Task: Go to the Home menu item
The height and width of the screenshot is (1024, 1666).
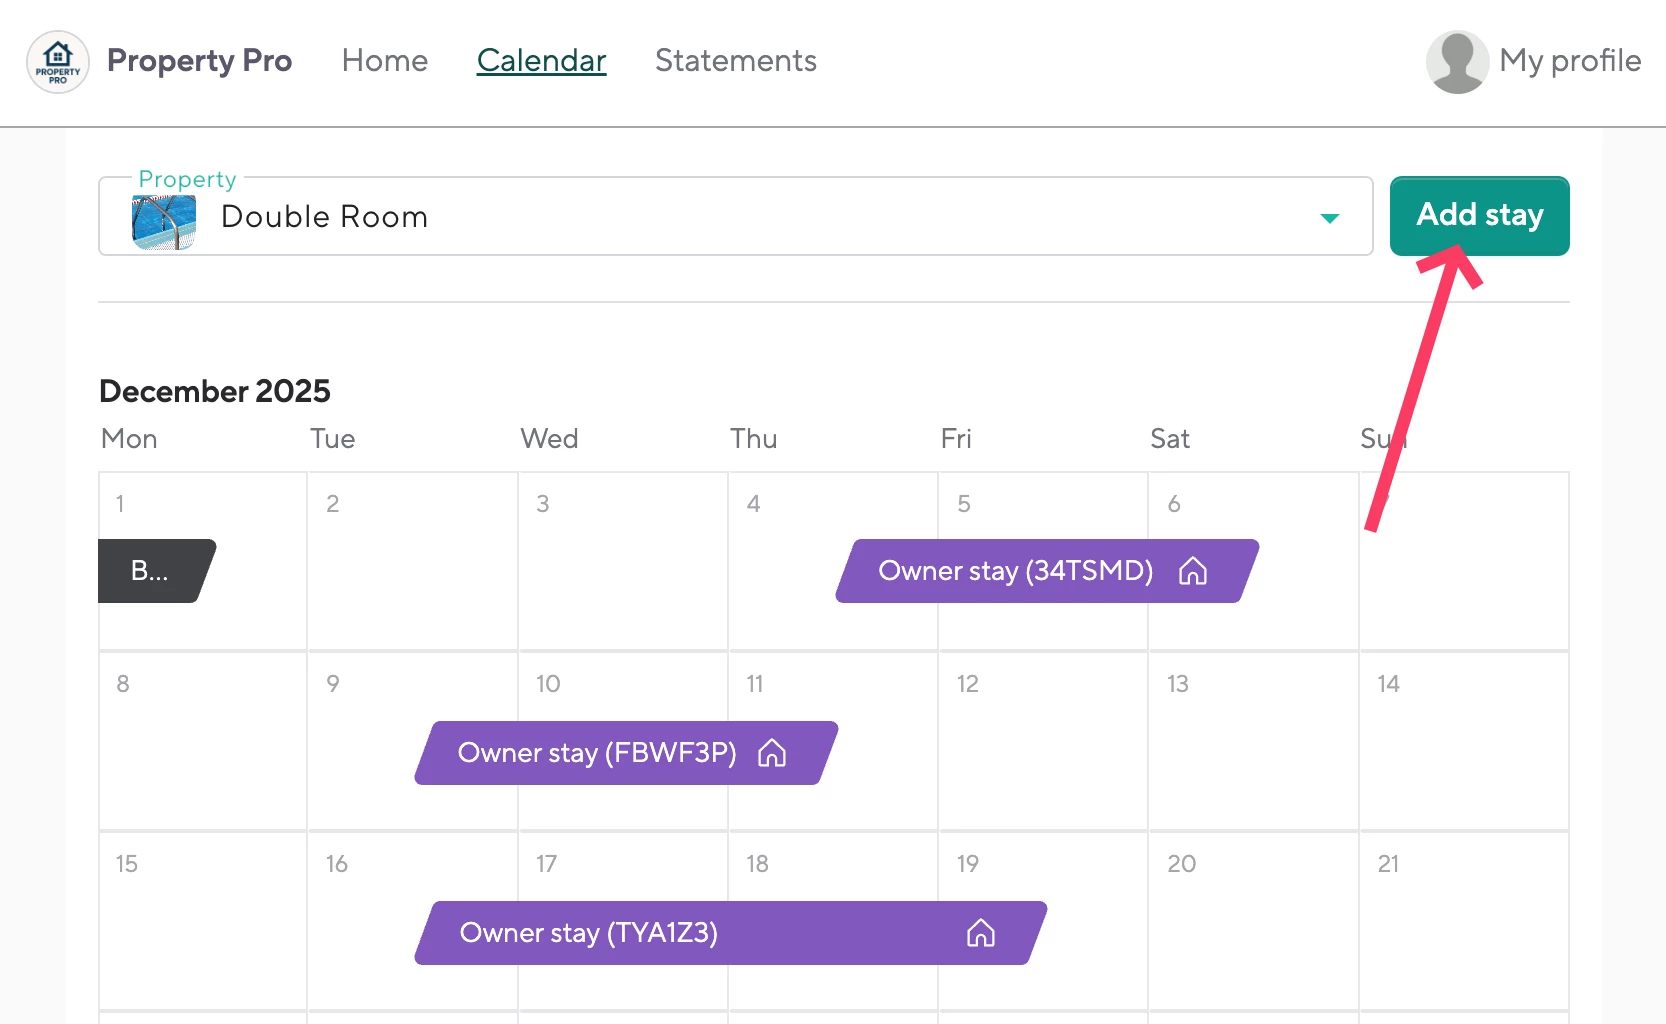Action: (x=385, y=61)
